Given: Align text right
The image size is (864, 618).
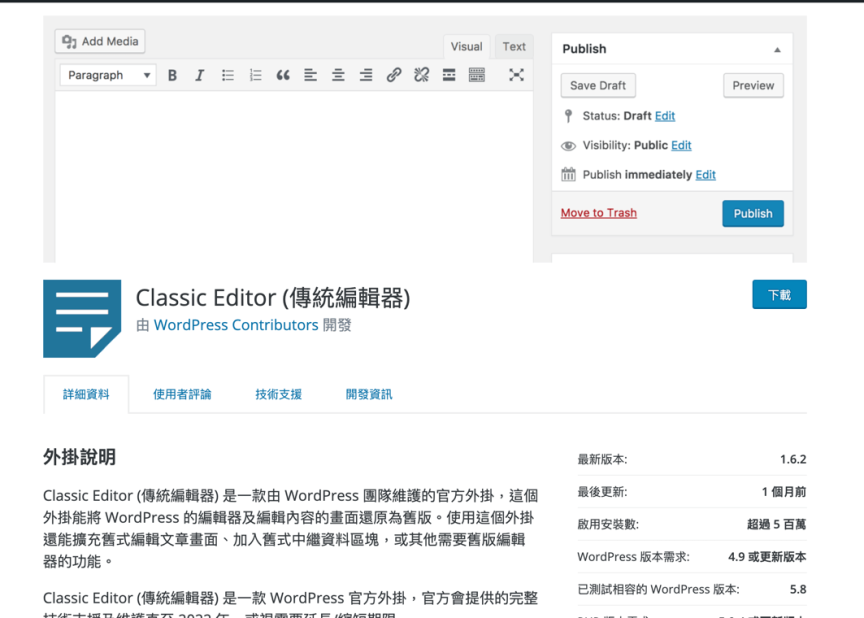Looking at the screenshot, I should [x=366, y=75].
